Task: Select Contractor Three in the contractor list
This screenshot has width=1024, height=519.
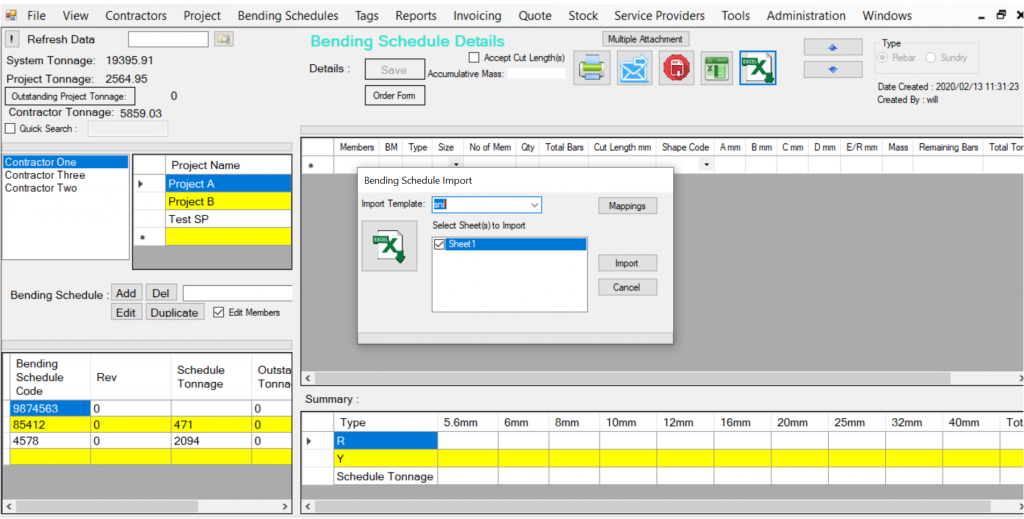Action: point(45,175)
